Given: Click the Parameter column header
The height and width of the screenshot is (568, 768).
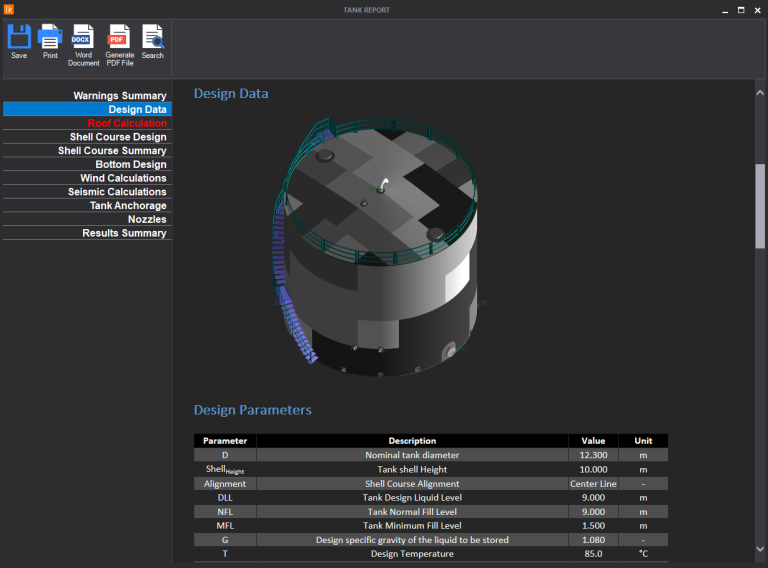Looking at the screenshot, I should click(225, 441).
